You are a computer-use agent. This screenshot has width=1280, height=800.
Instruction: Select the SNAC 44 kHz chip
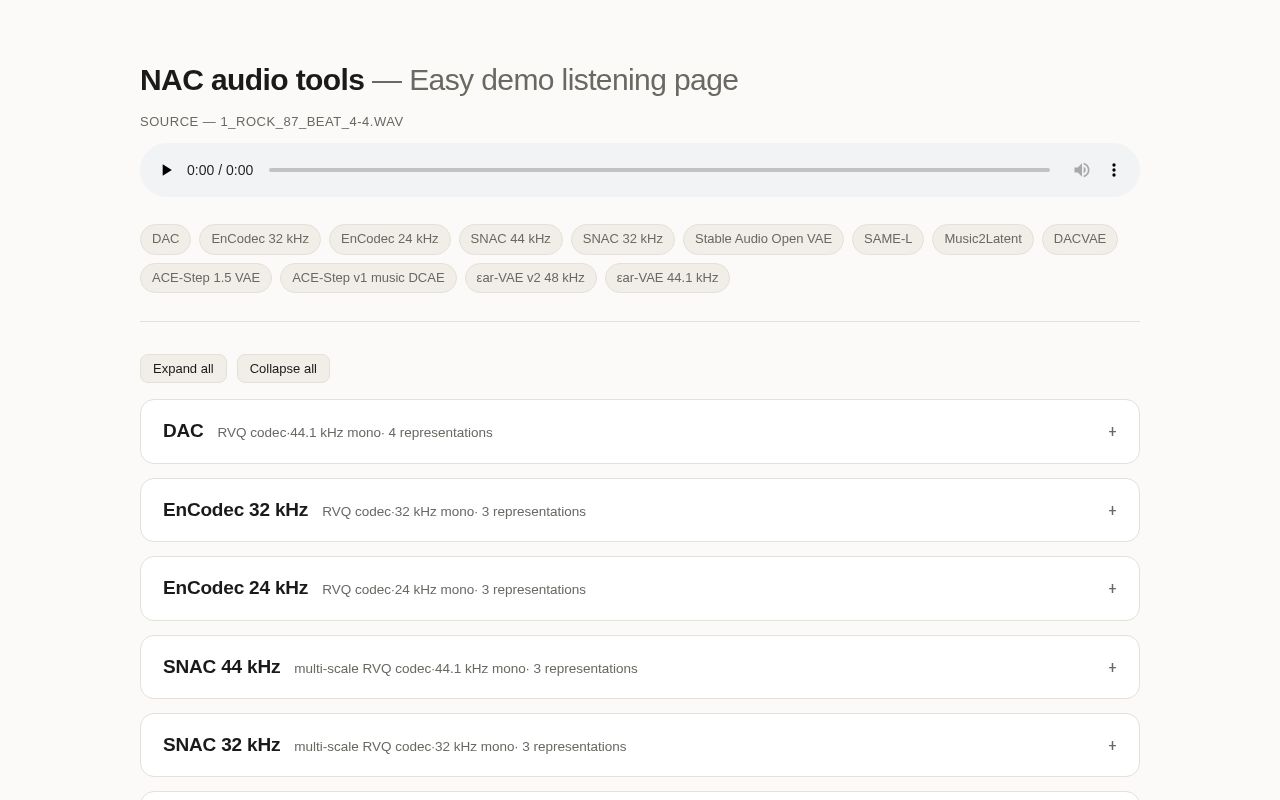click(x=511, y=239)
